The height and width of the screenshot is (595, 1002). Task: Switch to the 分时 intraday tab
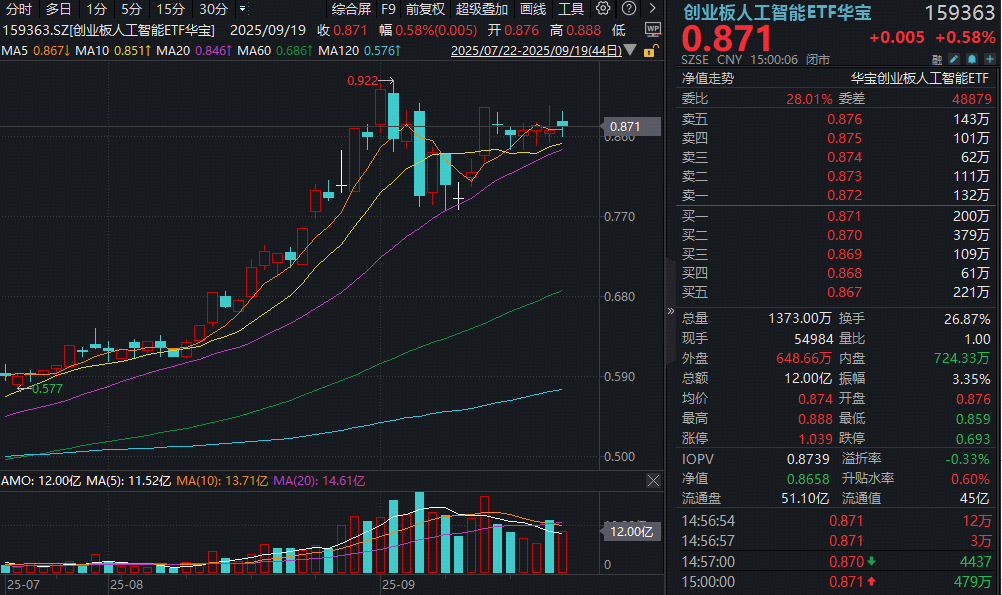[17, 8]
